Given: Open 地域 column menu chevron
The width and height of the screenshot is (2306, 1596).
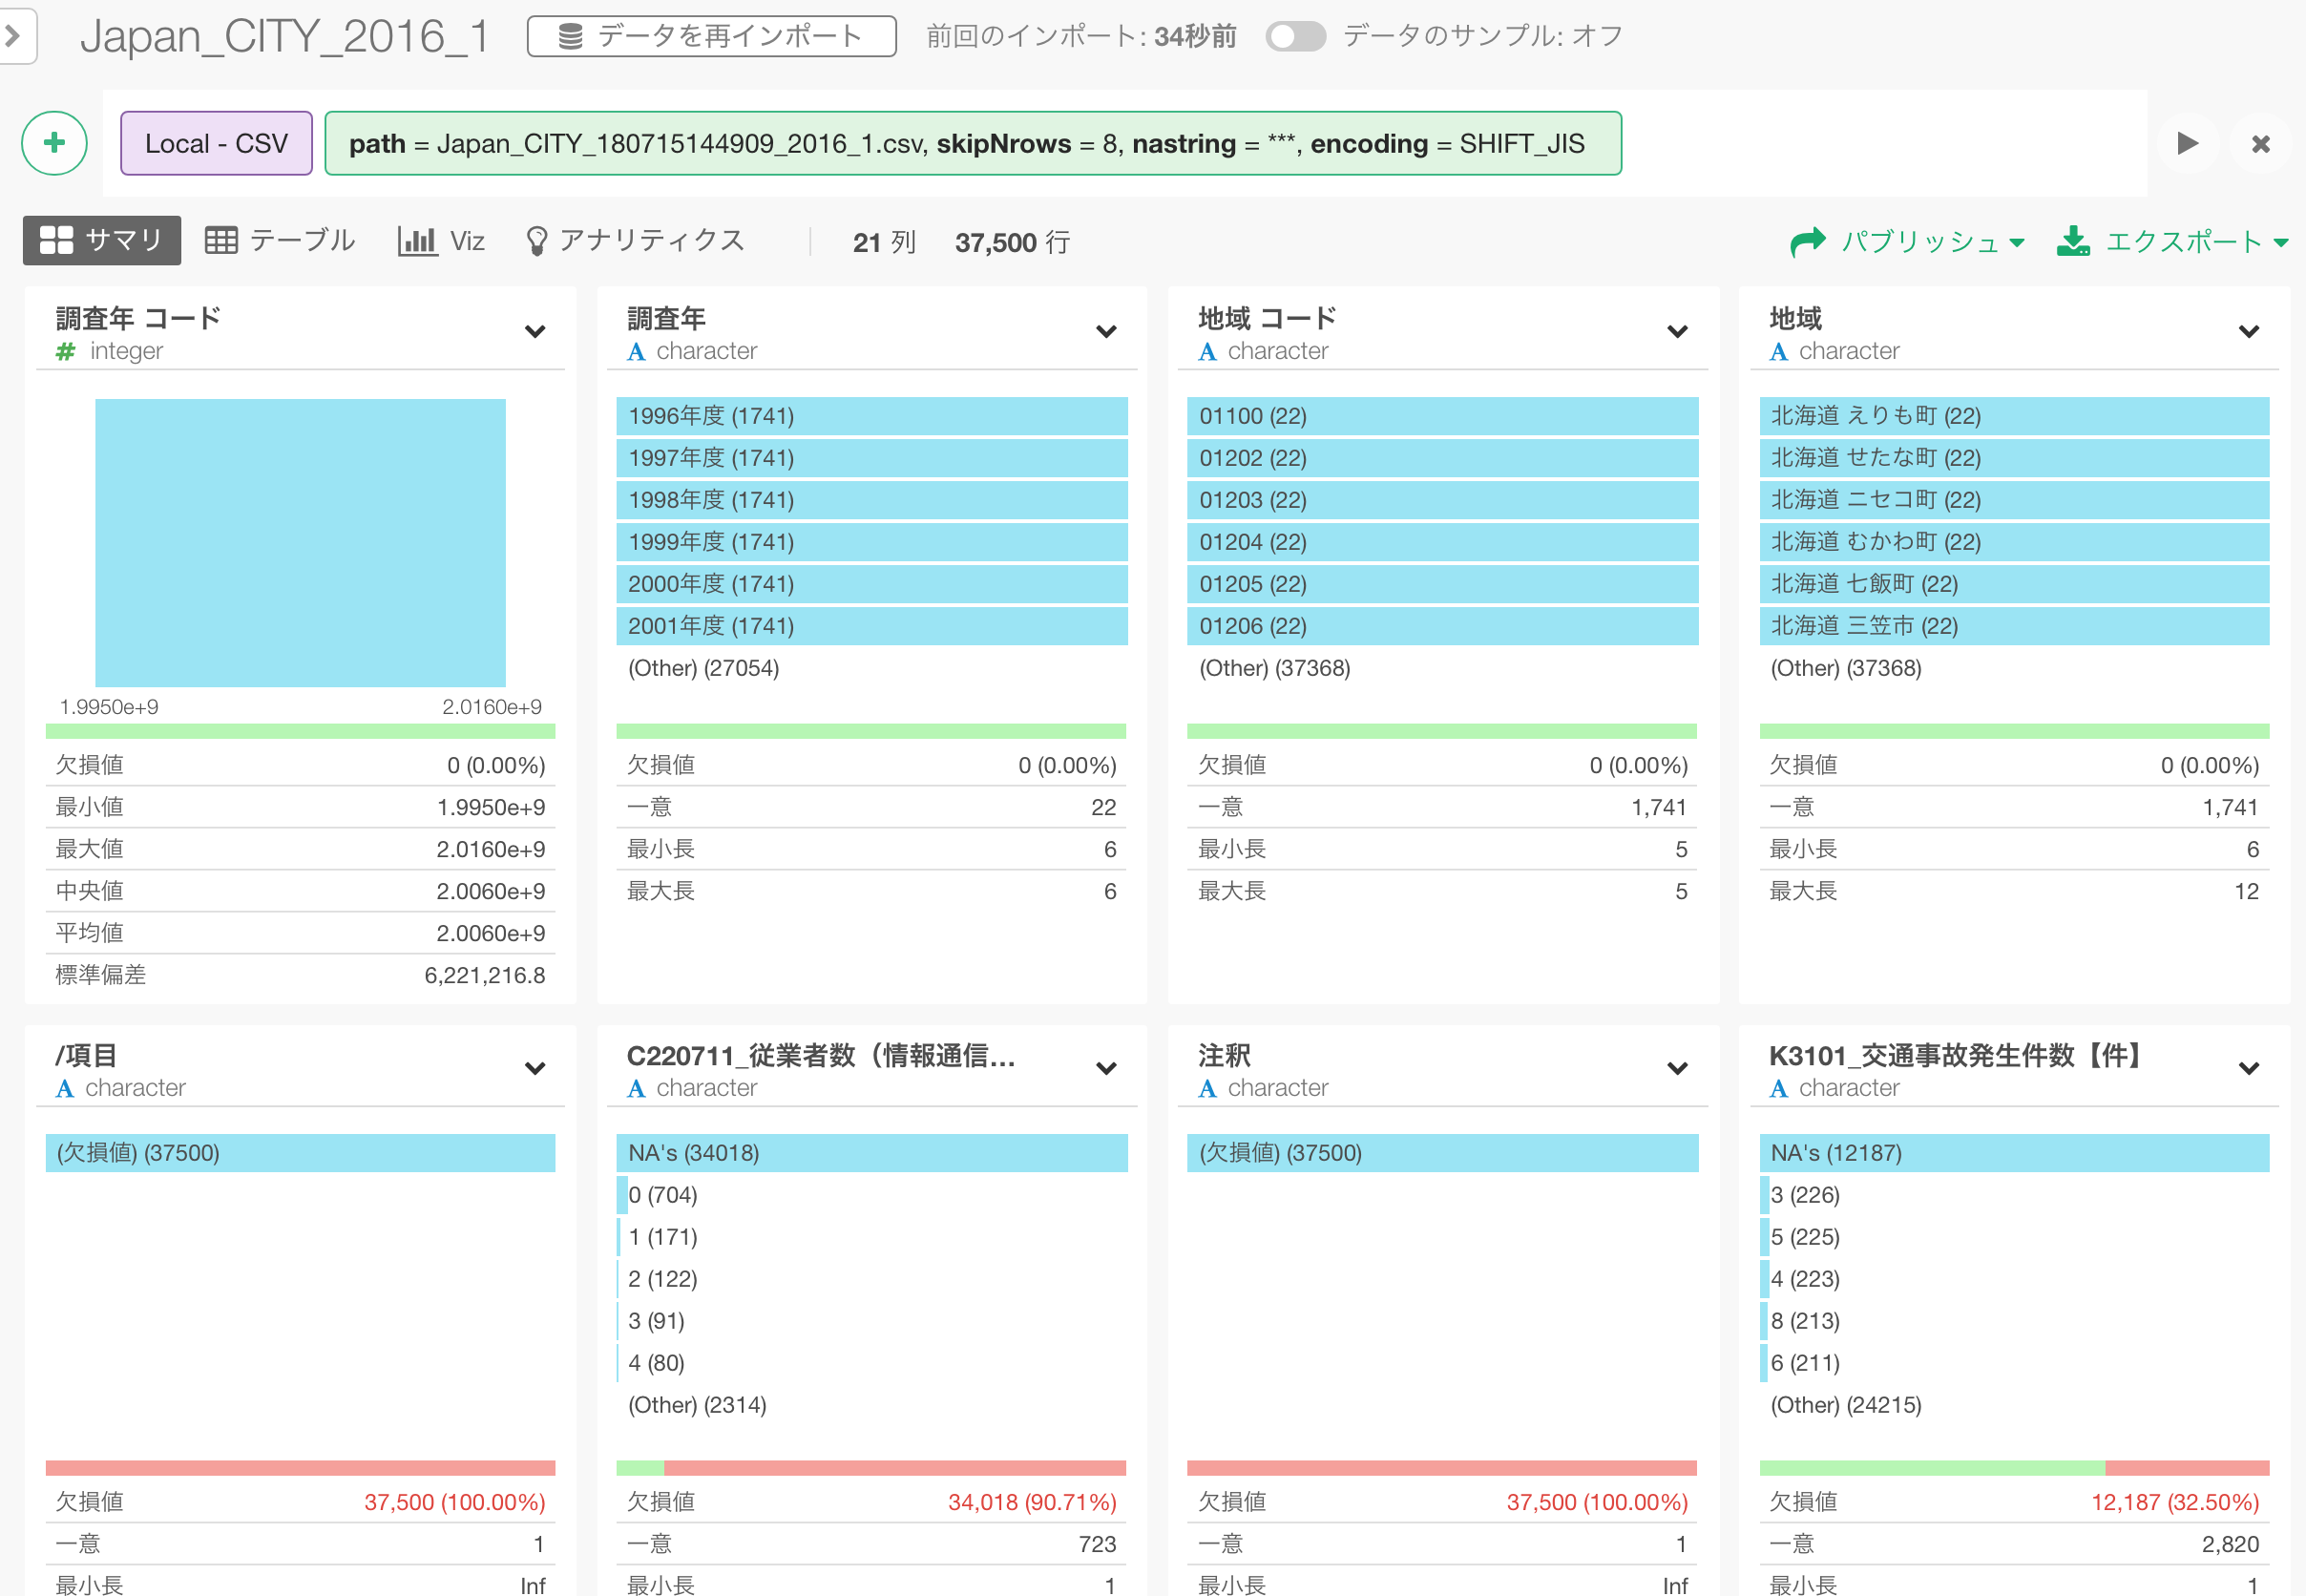Looking at the screenshot, I should pos(2249,331).
